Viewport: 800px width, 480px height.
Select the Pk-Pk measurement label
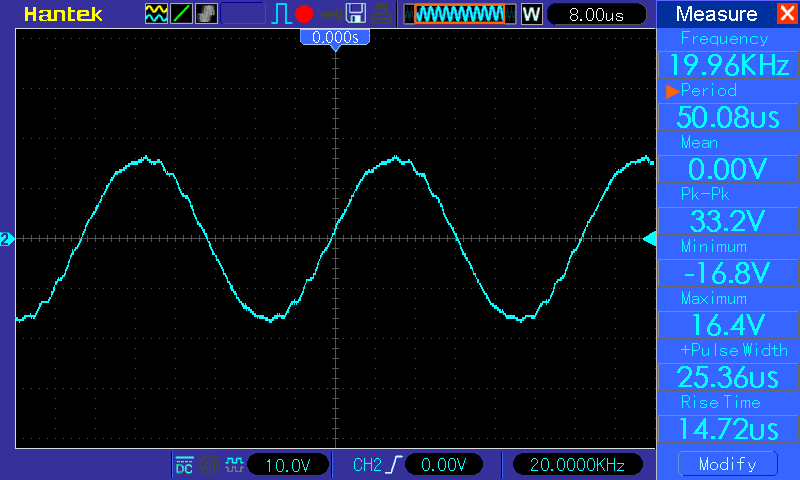(x=705, y=194)
